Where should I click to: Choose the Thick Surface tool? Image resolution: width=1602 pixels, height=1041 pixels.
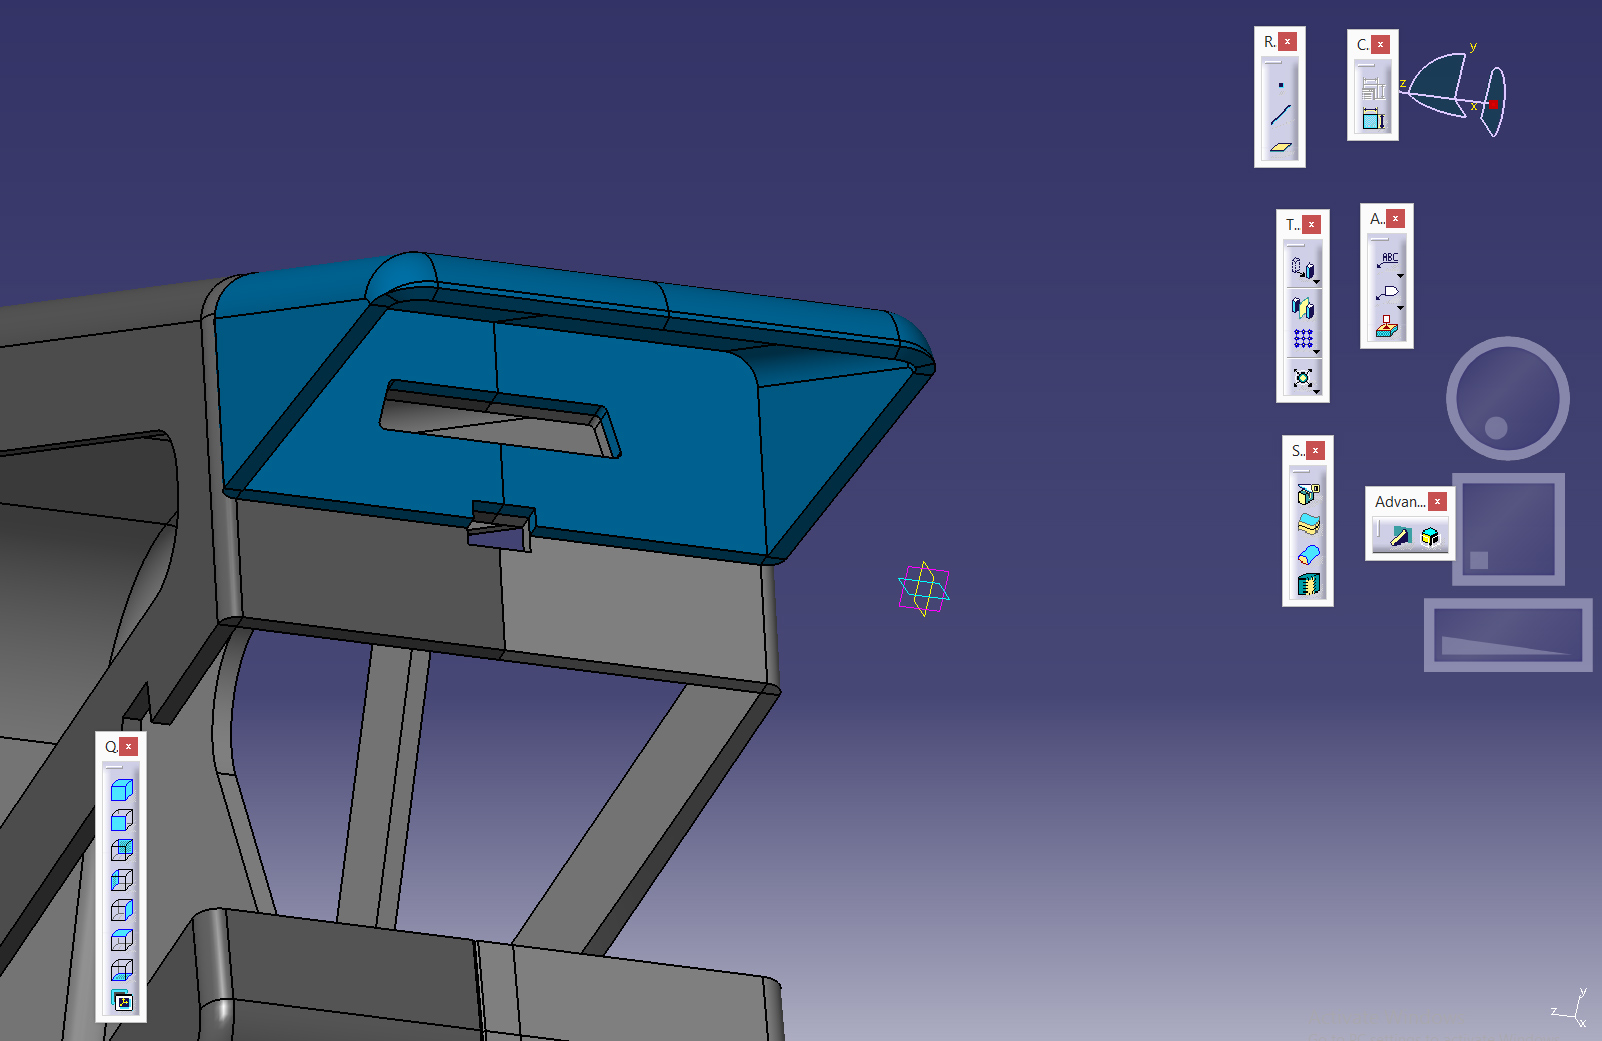point(1308,524)
